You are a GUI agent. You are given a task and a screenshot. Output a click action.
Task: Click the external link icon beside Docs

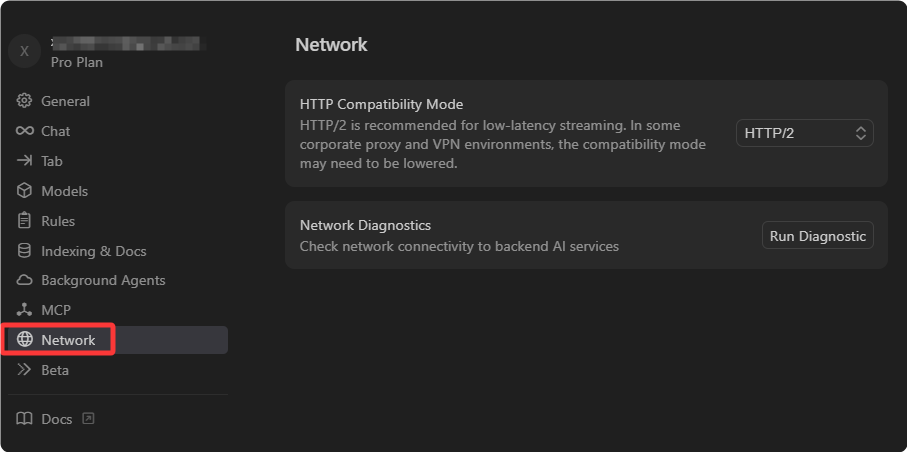88,418
